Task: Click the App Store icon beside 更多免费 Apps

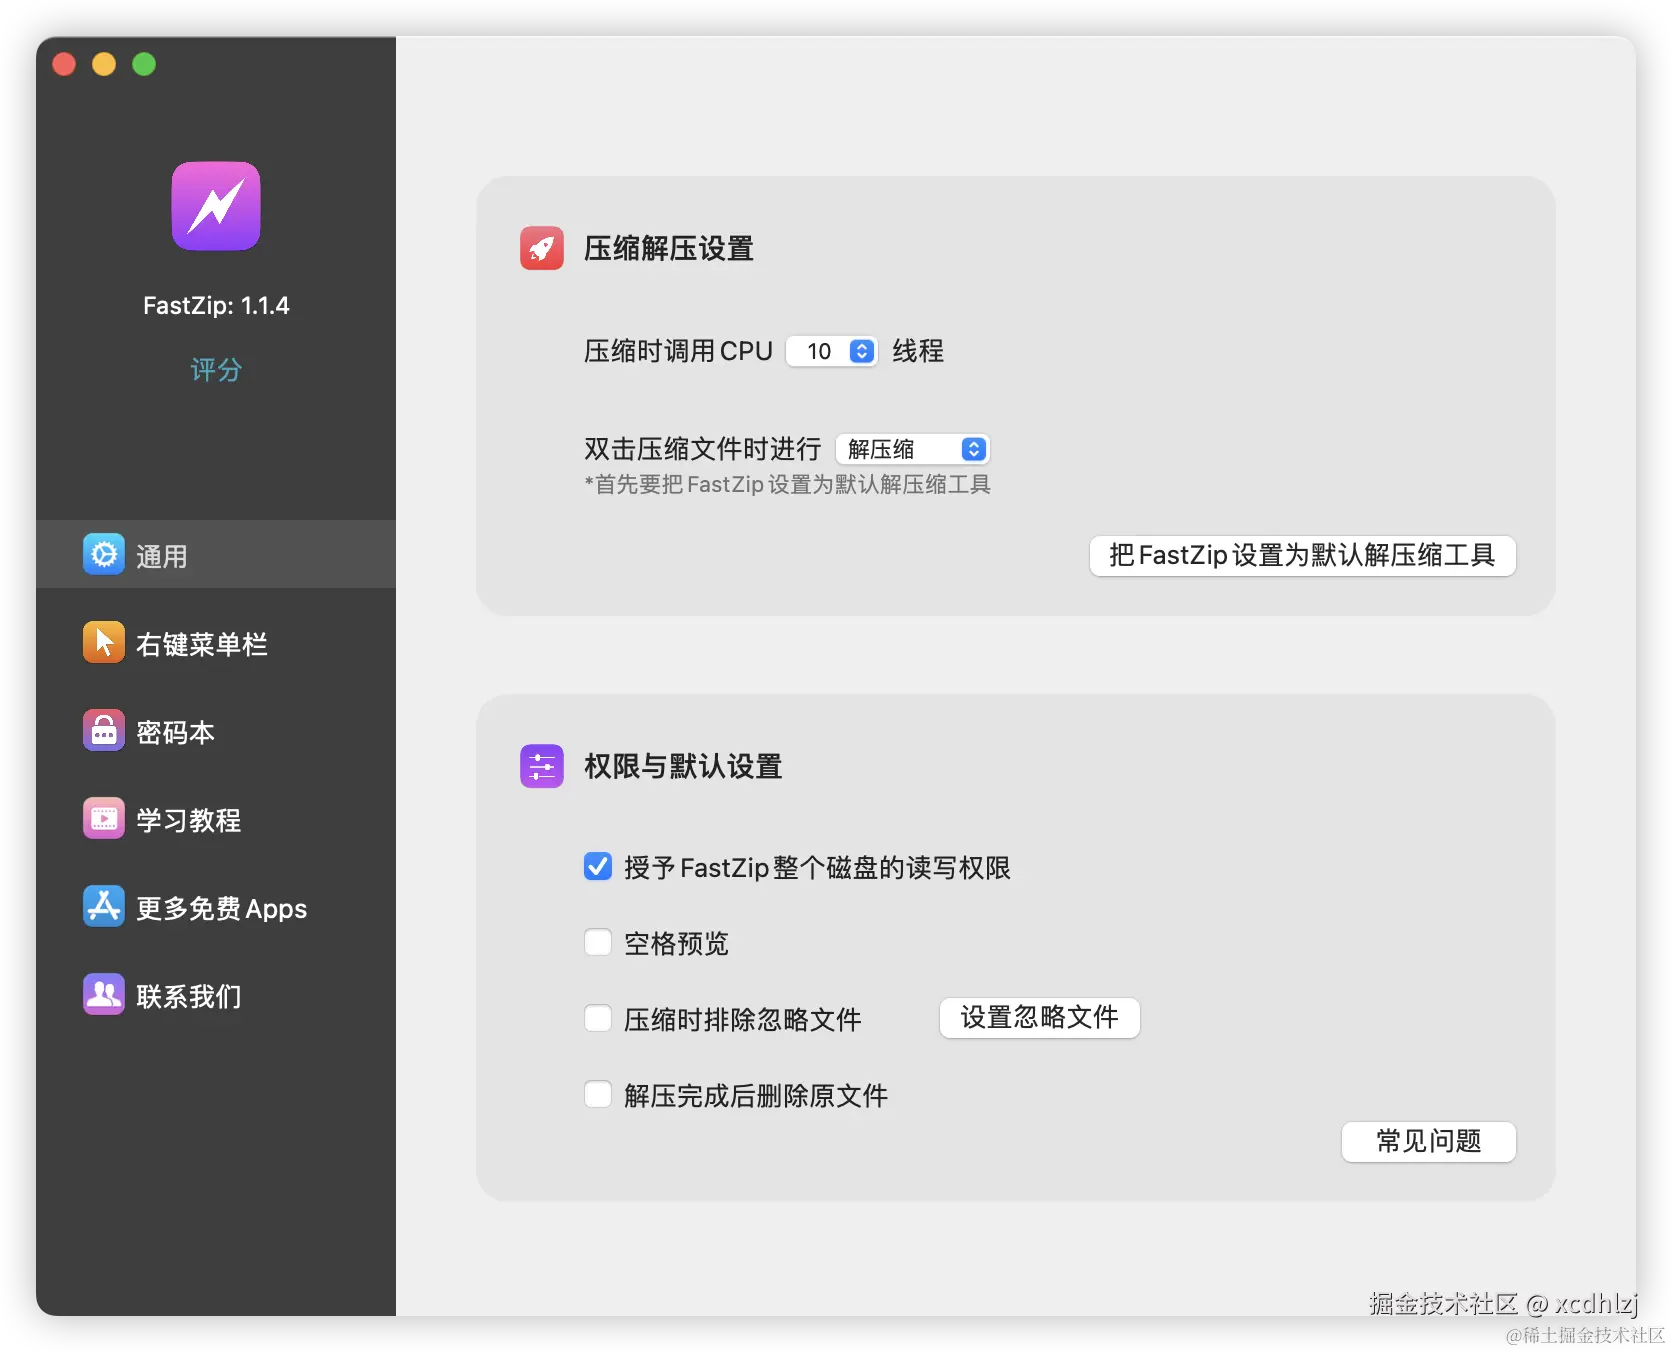Action: pyautogui.click(x=104, y=906)
